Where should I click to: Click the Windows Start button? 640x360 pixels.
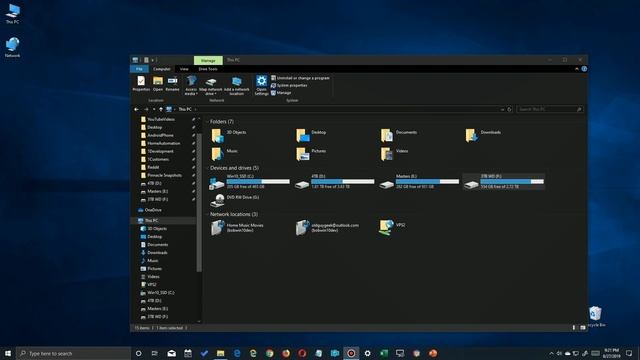pos(8,353)
